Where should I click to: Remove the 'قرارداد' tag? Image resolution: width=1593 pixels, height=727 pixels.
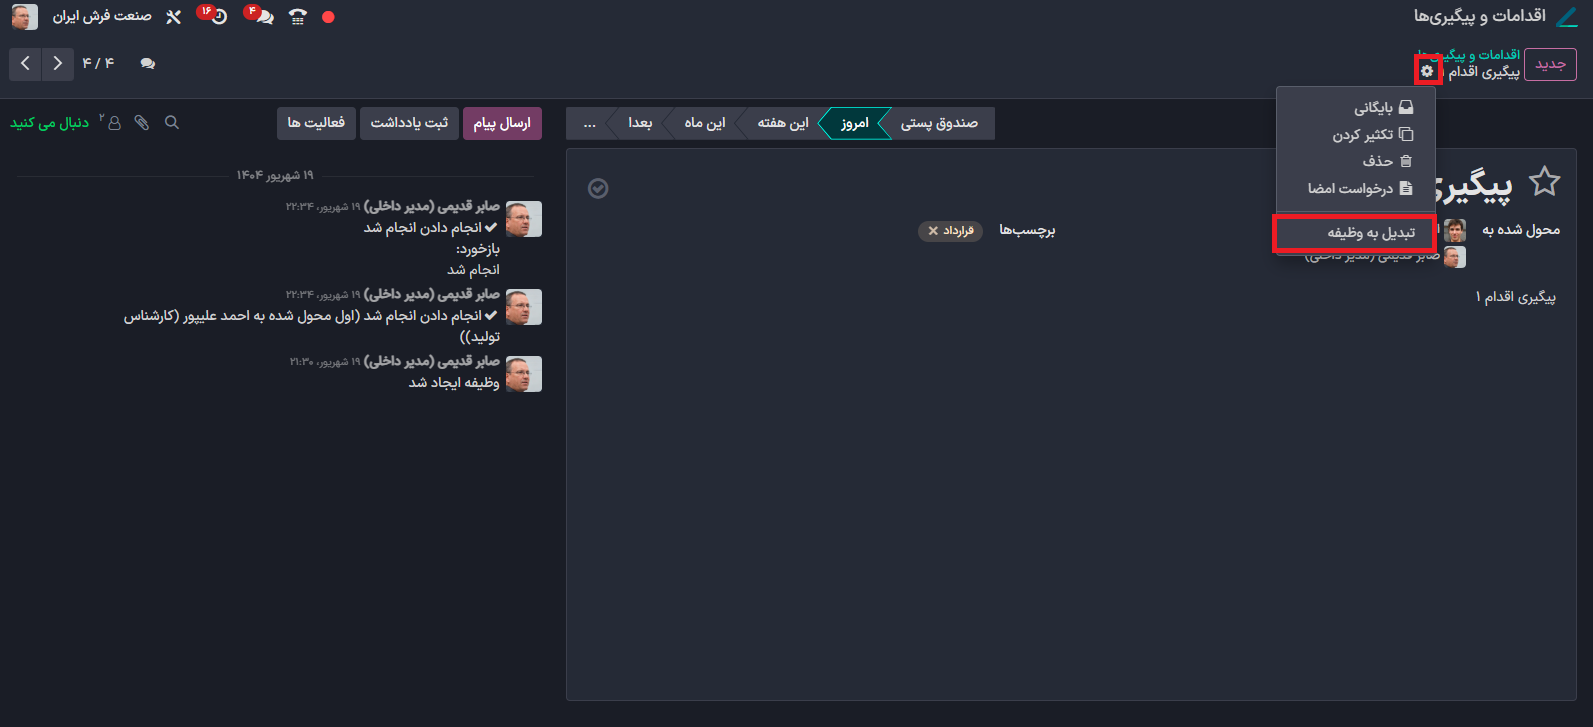tap(933, 231)
